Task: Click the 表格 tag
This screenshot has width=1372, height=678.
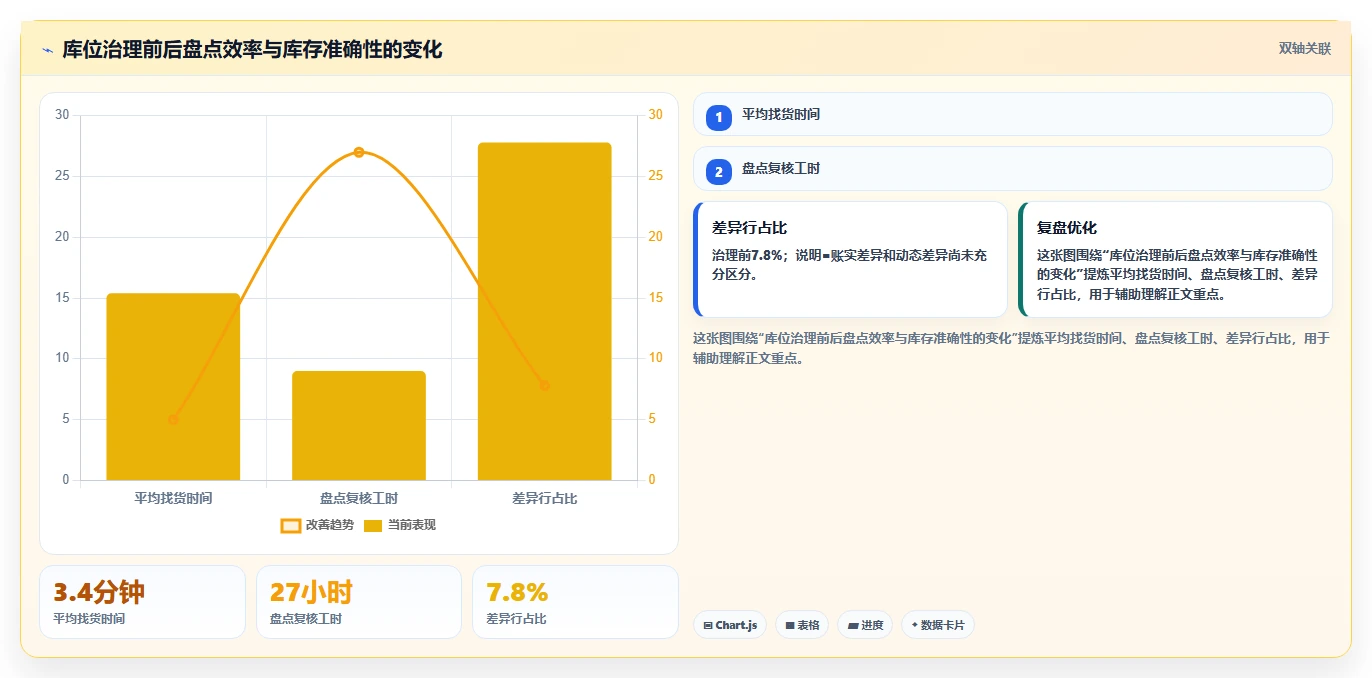Action: click(x=802, y=625)
